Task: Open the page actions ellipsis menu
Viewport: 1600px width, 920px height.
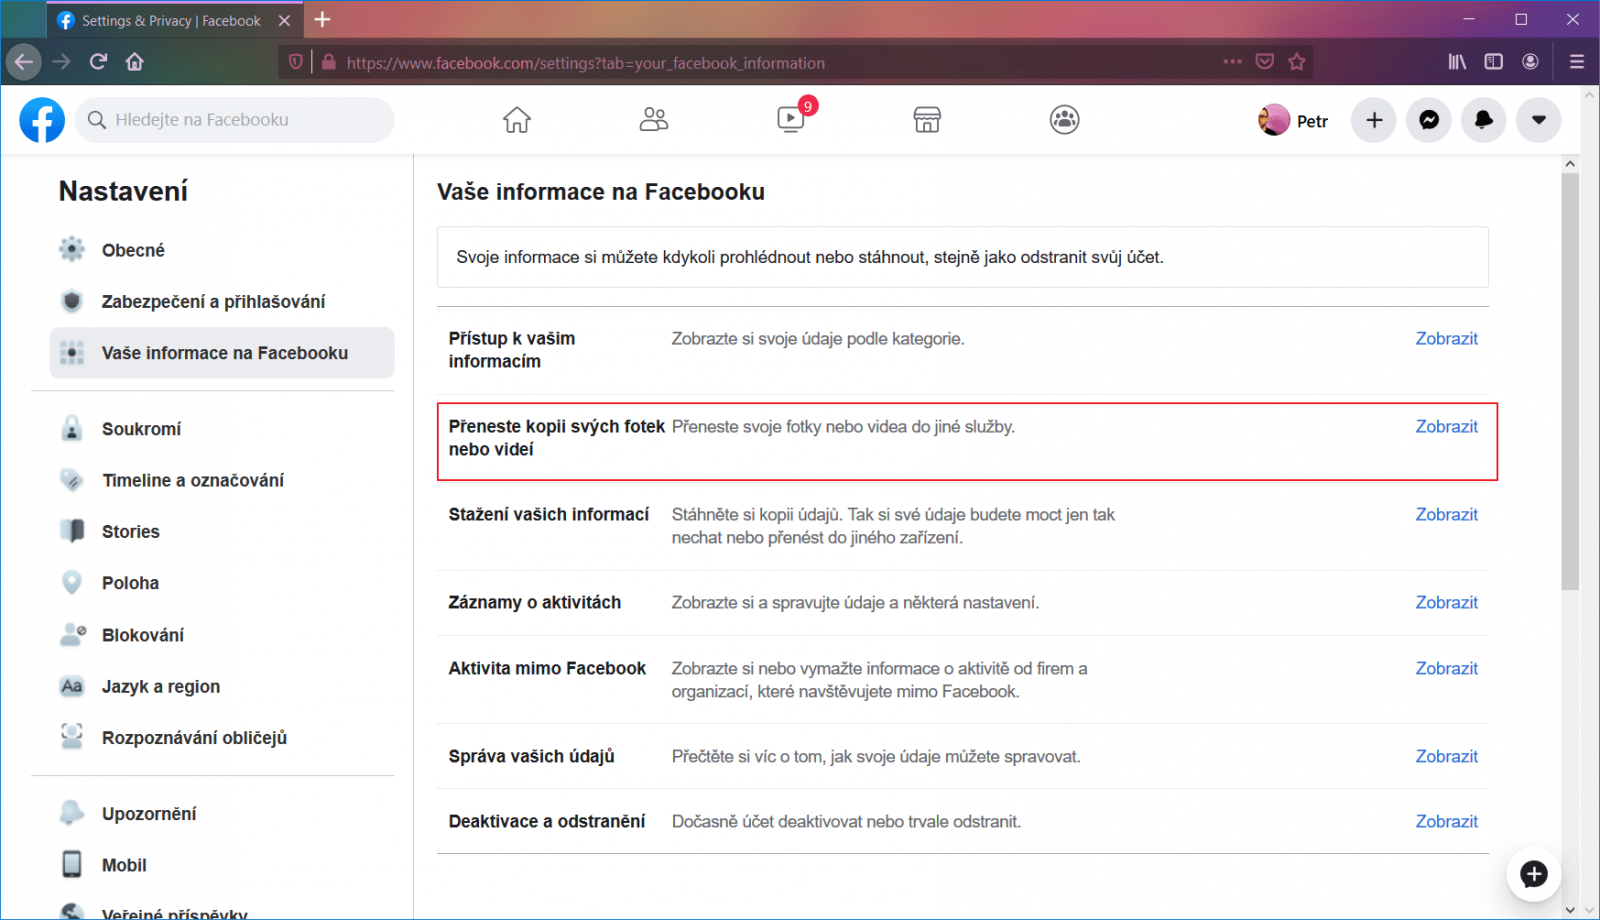Action: (x=1232, y=62)
